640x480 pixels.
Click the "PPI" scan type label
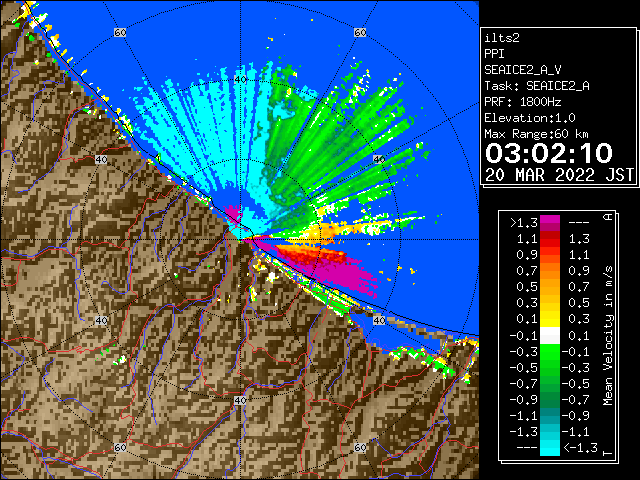coord(494,54)
